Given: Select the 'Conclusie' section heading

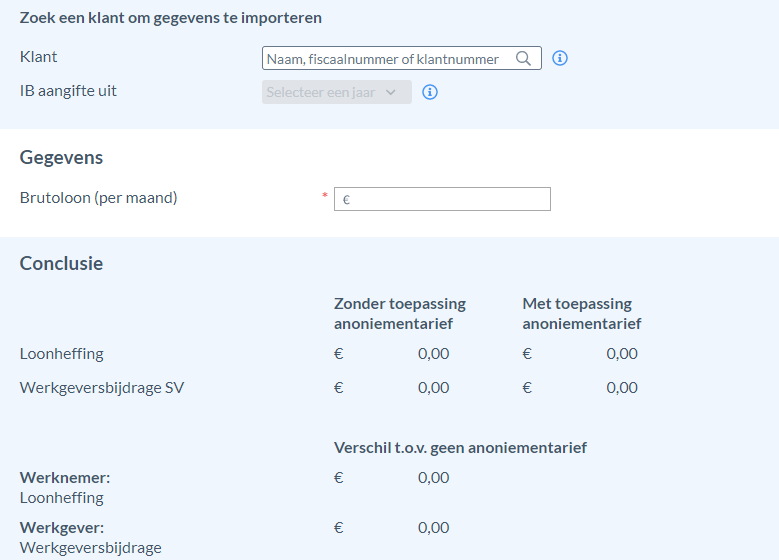Looking at the screenshot, I should point(61,263).
